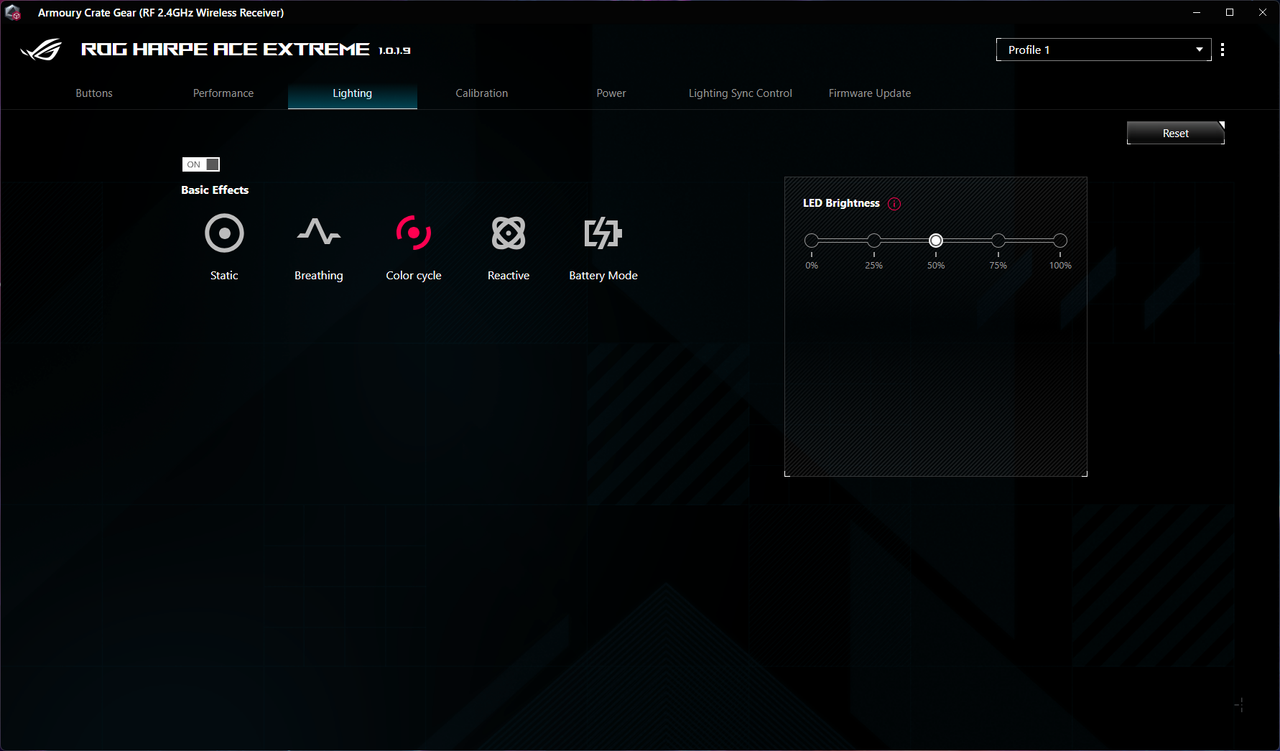Image resolution: width=1280 pixels, height=751 pixels.
Task: Open the Firmware Update tab
Action: 870,93
